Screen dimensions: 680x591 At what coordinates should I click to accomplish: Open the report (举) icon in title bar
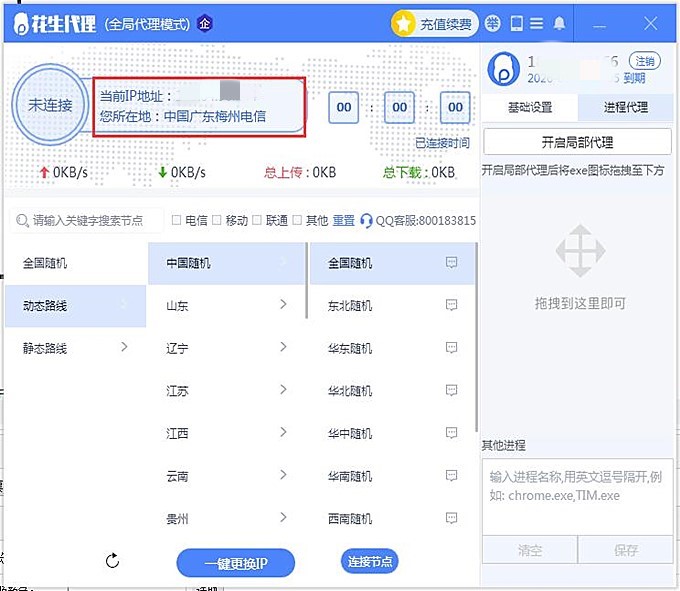[x=493, y=23]
